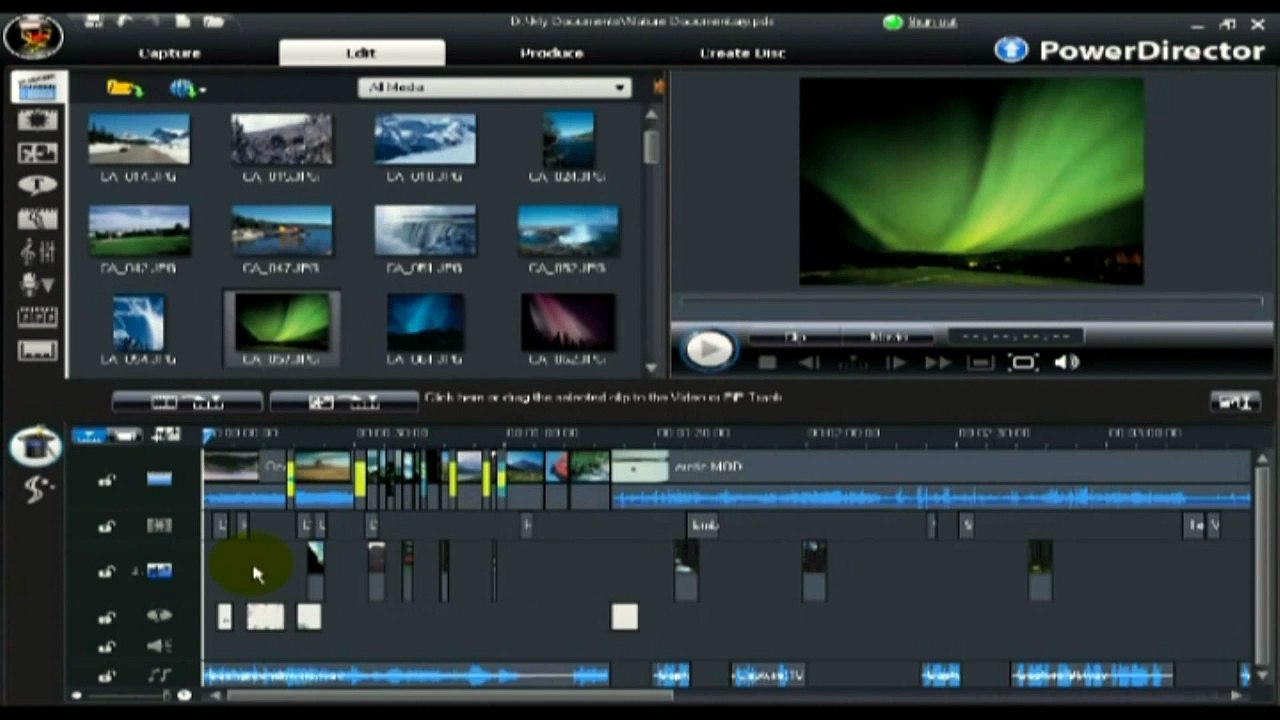Click the new project icon
The width and height of the screenshot is (1280, 720).
pos(183,21)
